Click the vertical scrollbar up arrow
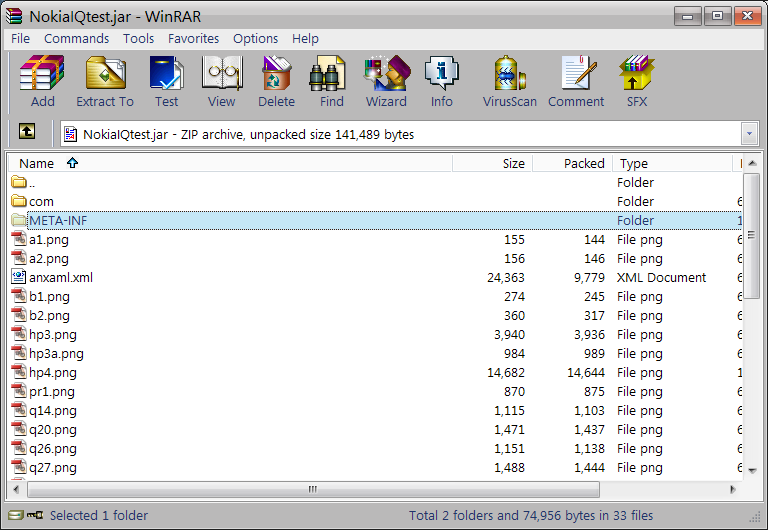The height and width of the screenshot is (530, 768). [752, 163]
